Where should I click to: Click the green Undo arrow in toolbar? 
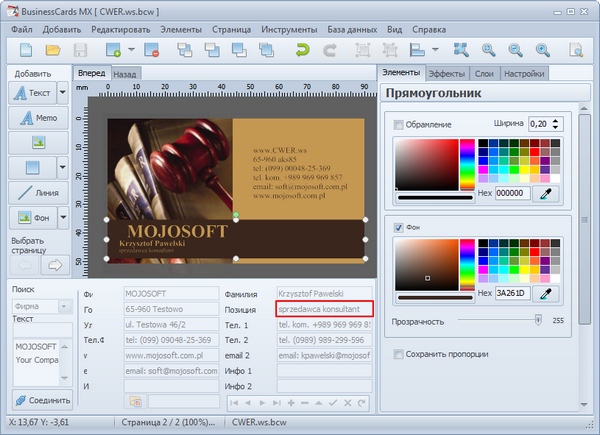point(302,49)
